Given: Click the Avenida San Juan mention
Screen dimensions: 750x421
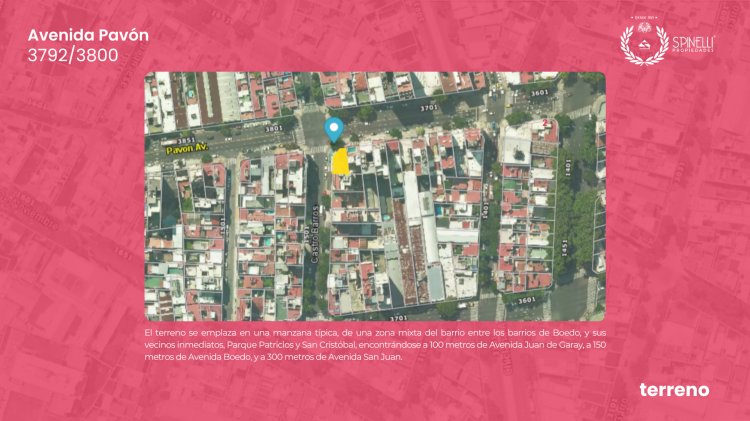Looking at the screenshot, I should pyautogui.click(x=364, y=356).
